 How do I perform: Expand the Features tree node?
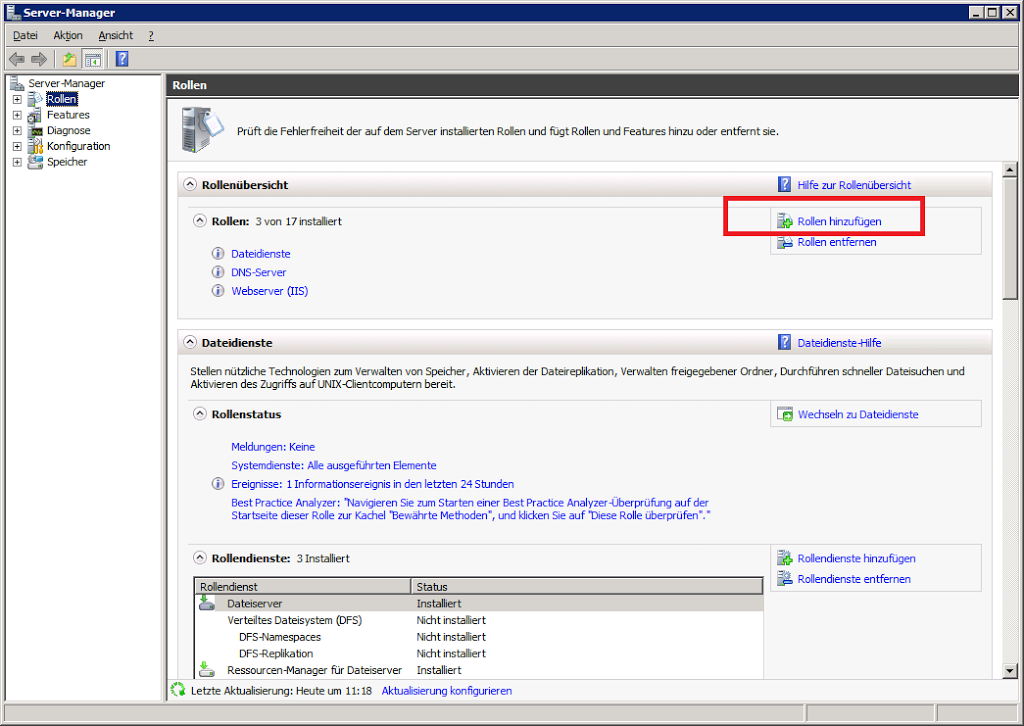point(17,115)
